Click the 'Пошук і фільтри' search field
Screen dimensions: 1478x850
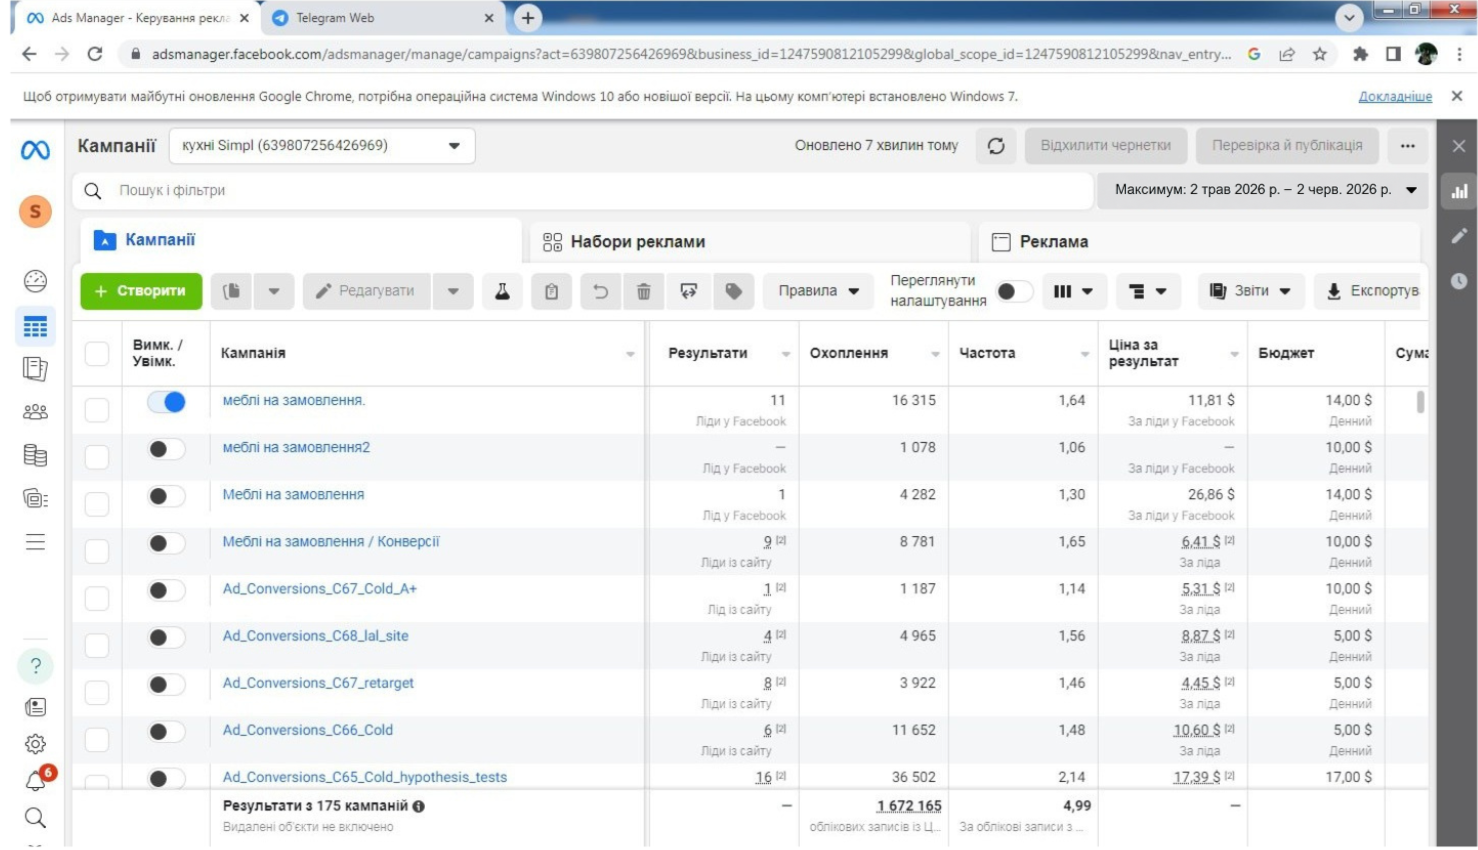(x=582, y=190)
